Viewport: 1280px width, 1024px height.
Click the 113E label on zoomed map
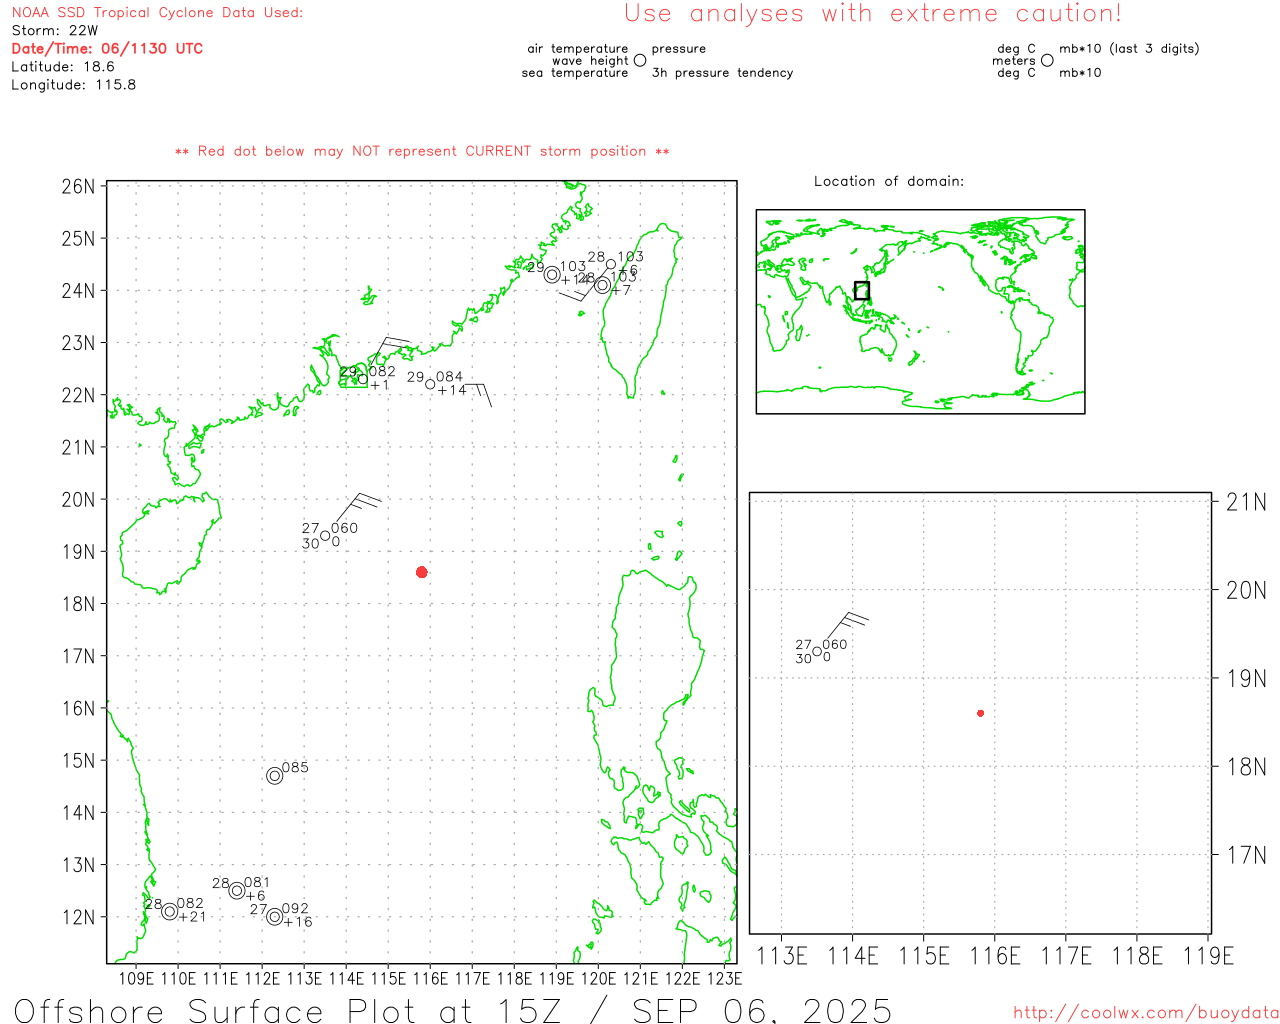click(782, 956)
